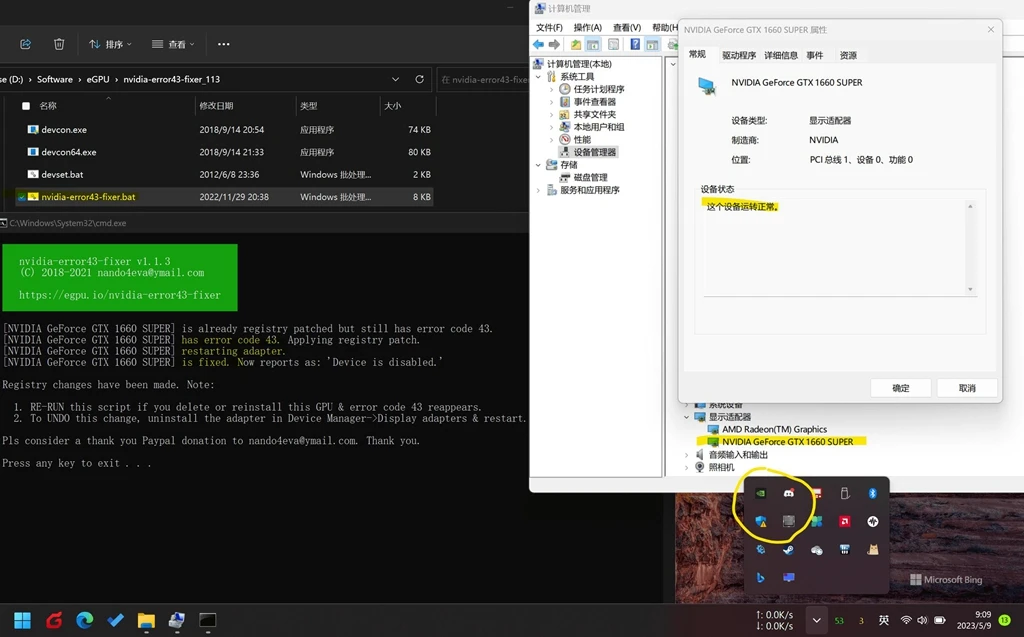
Task: Open the Bluetooth tray icon
Action: click(872, 494)
